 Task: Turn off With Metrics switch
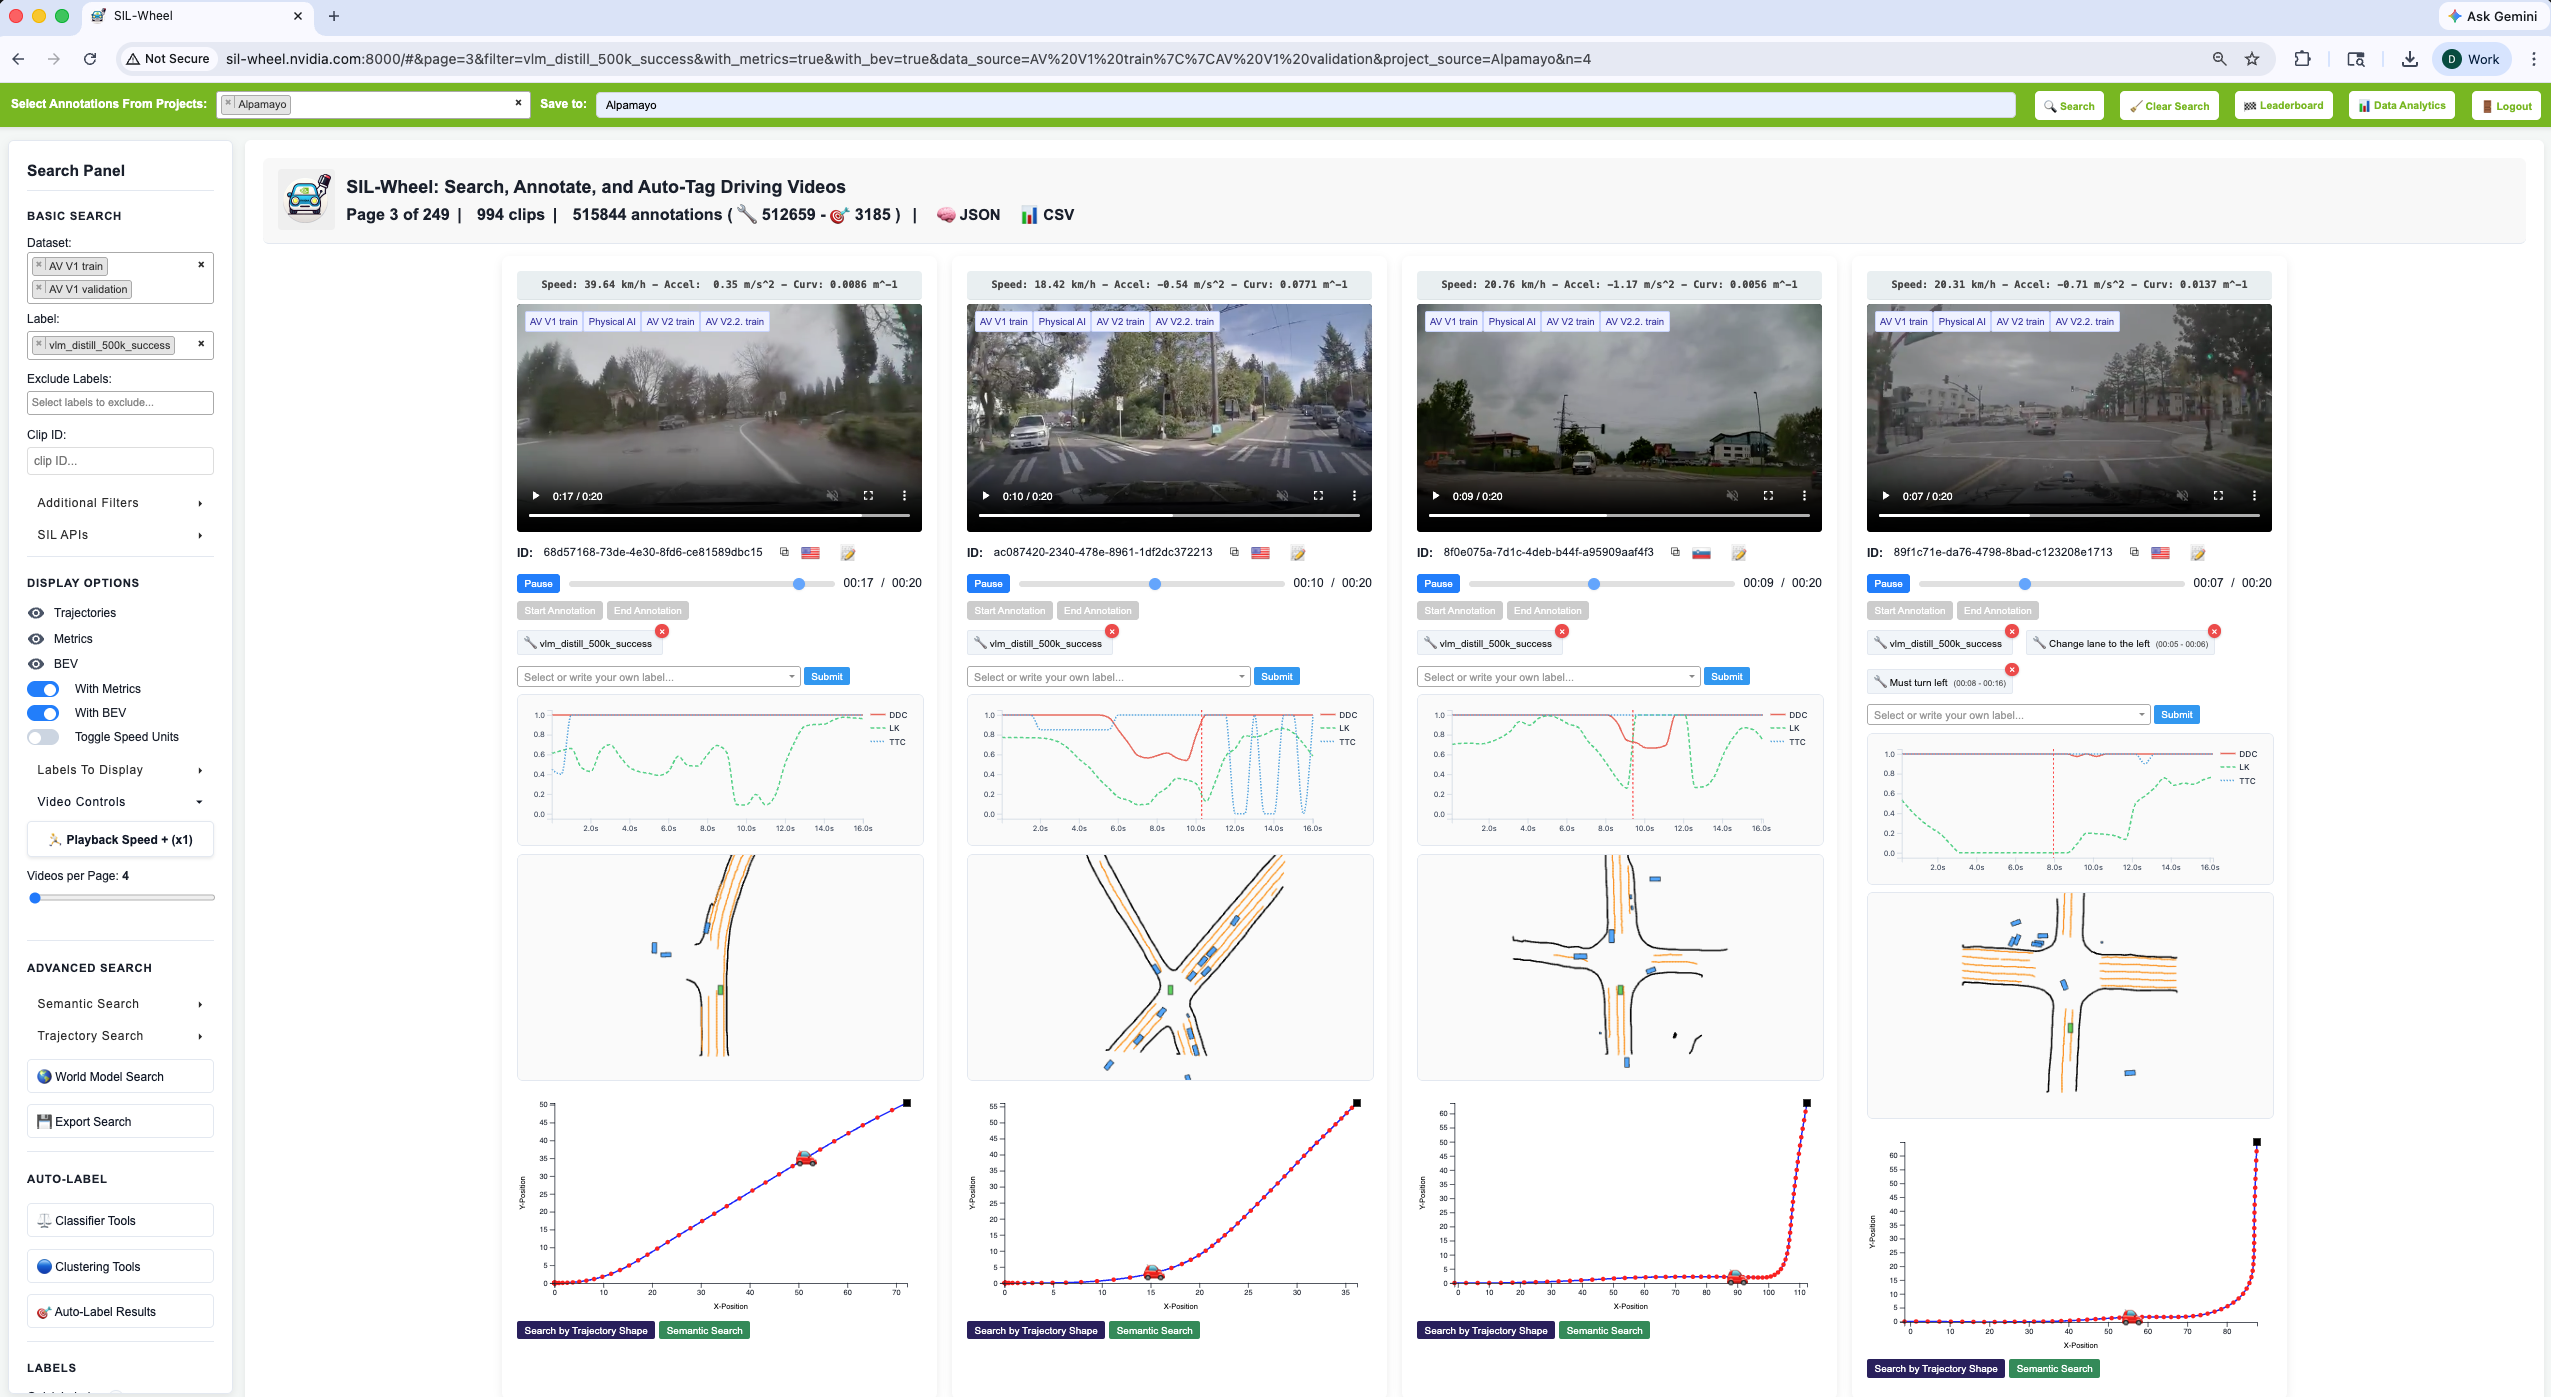pos(43,689)
